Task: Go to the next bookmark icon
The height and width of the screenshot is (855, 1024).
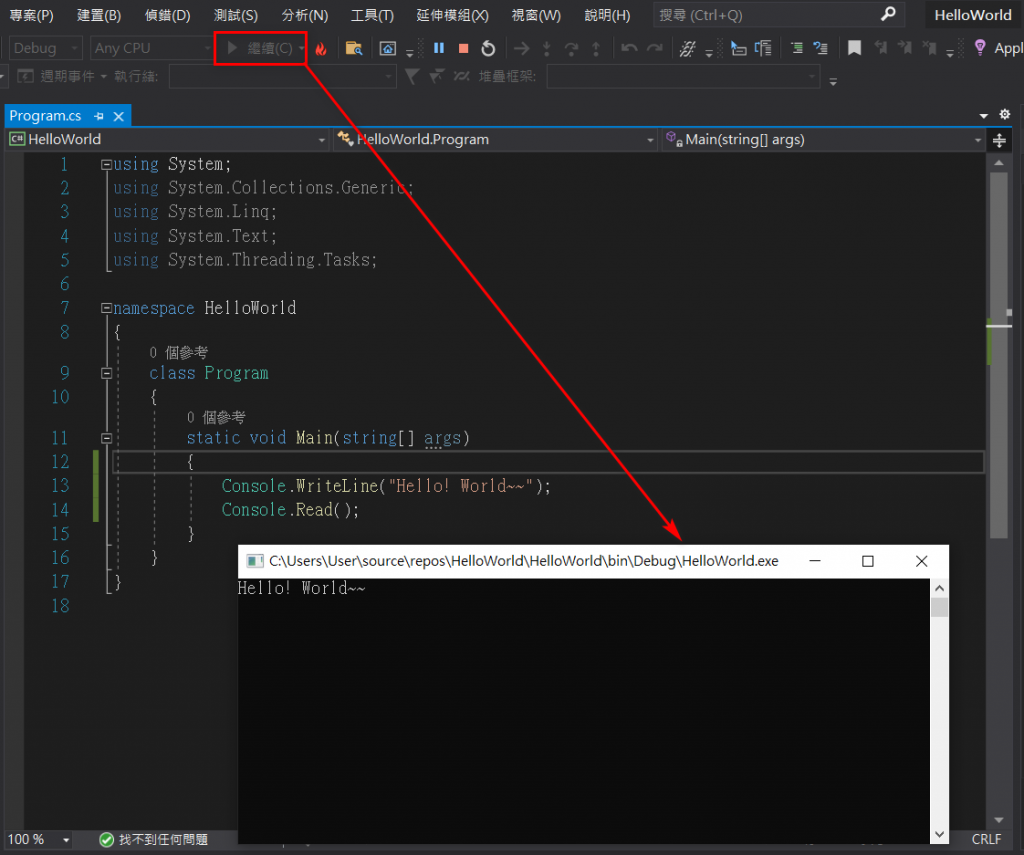Action: (x=904, y=48)
